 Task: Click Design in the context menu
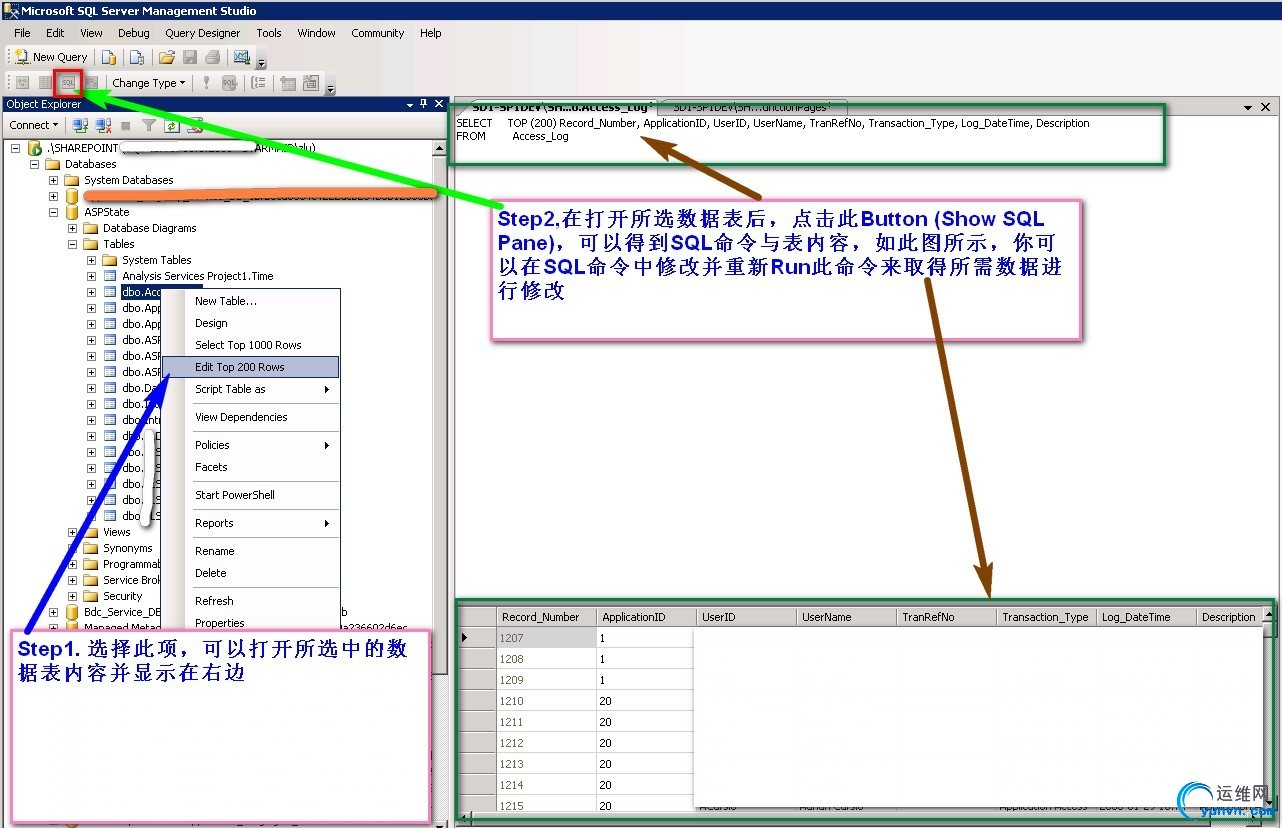click(x=251, y=323)
